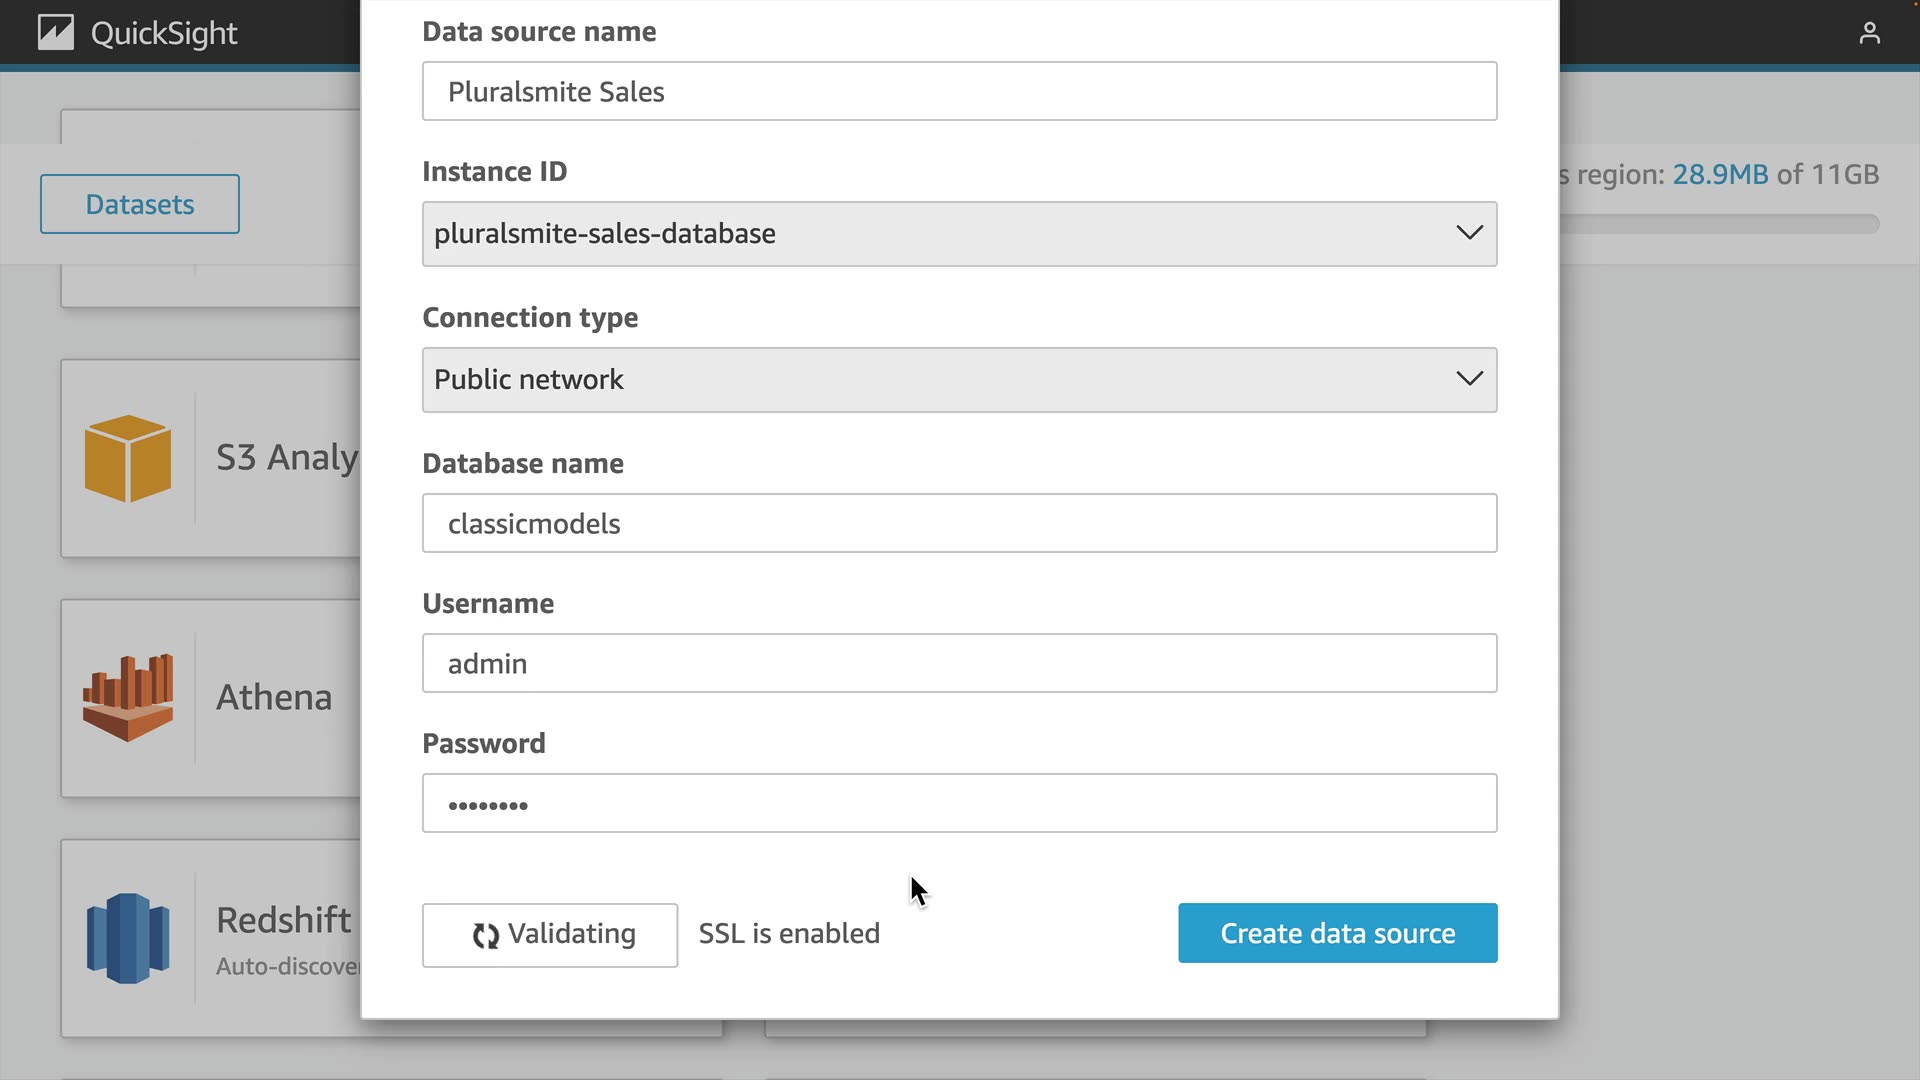Click the 28.9MB capacity link

[1720, 174]
